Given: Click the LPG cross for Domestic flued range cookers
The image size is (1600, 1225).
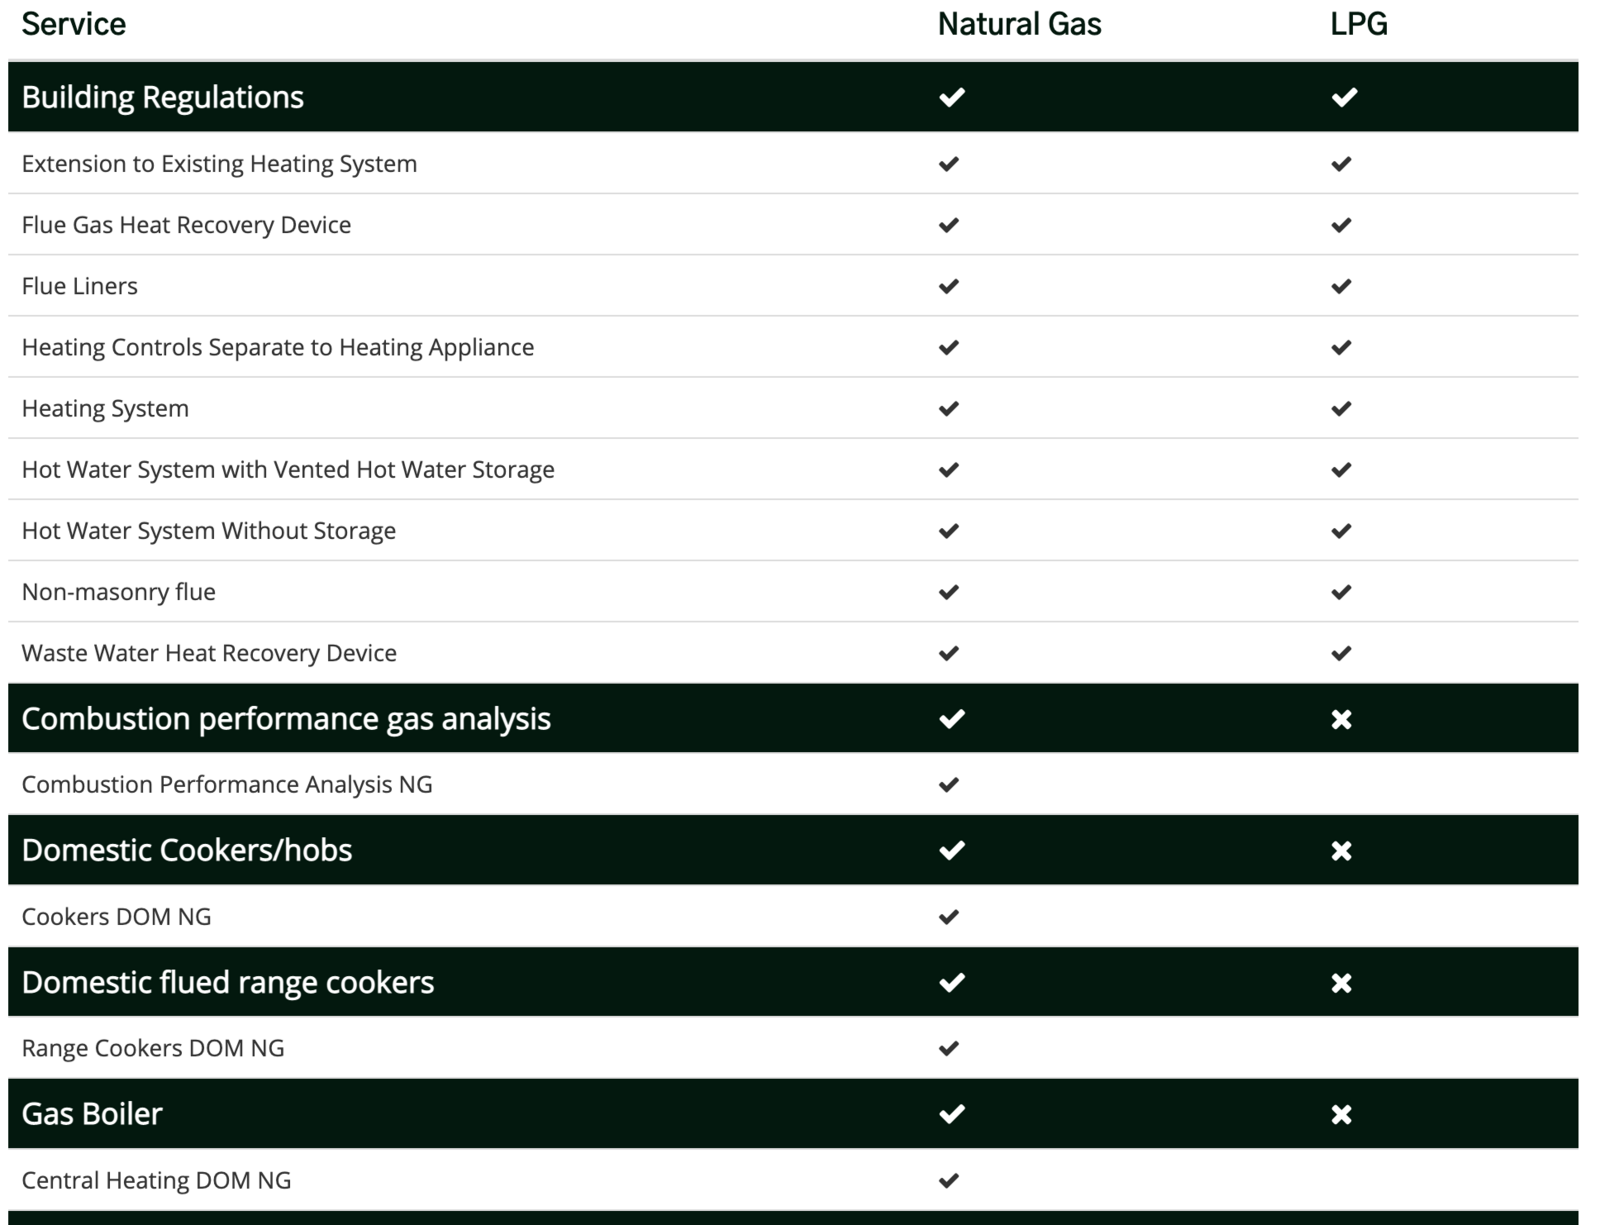Looking at the screenshot, I should 1341,983.
